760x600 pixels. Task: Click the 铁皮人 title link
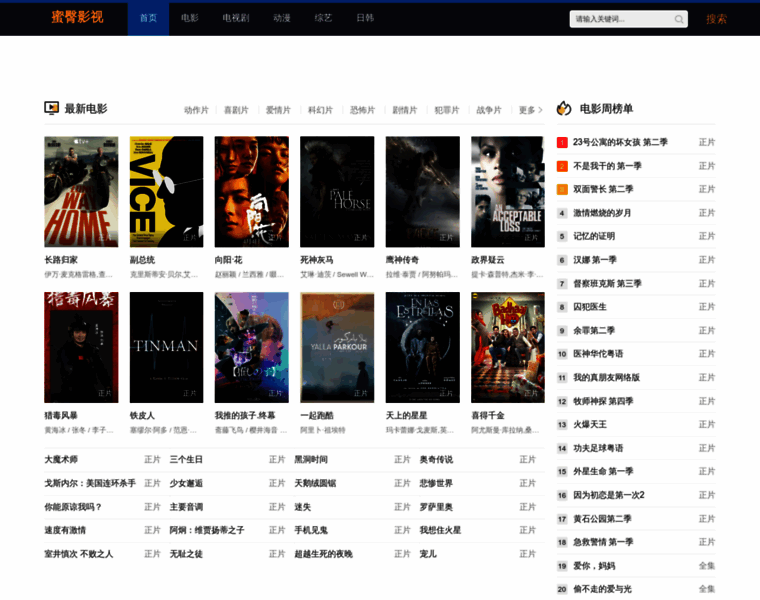pos(142,415)
